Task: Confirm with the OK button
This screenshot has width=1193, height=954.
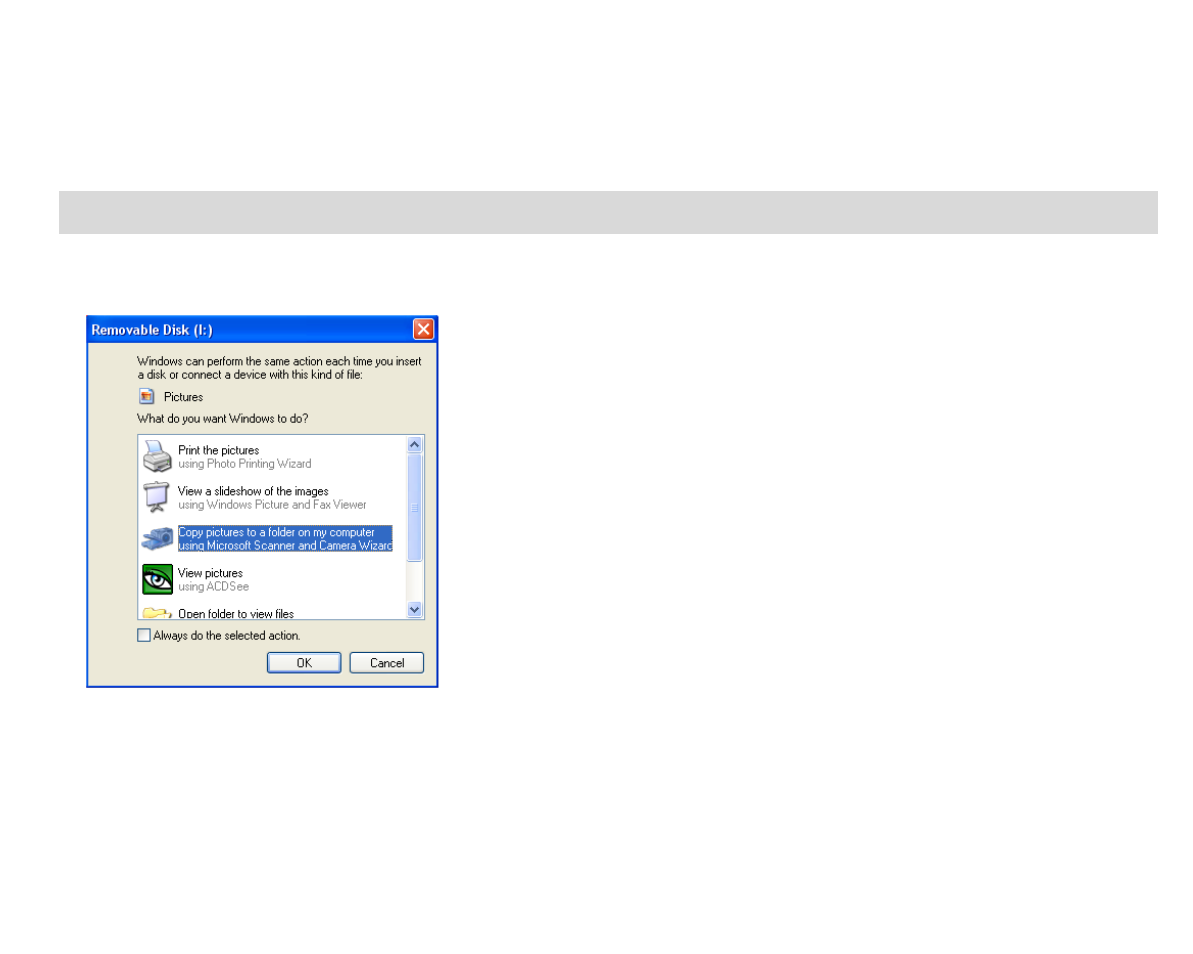Action: tap(304, 663)
